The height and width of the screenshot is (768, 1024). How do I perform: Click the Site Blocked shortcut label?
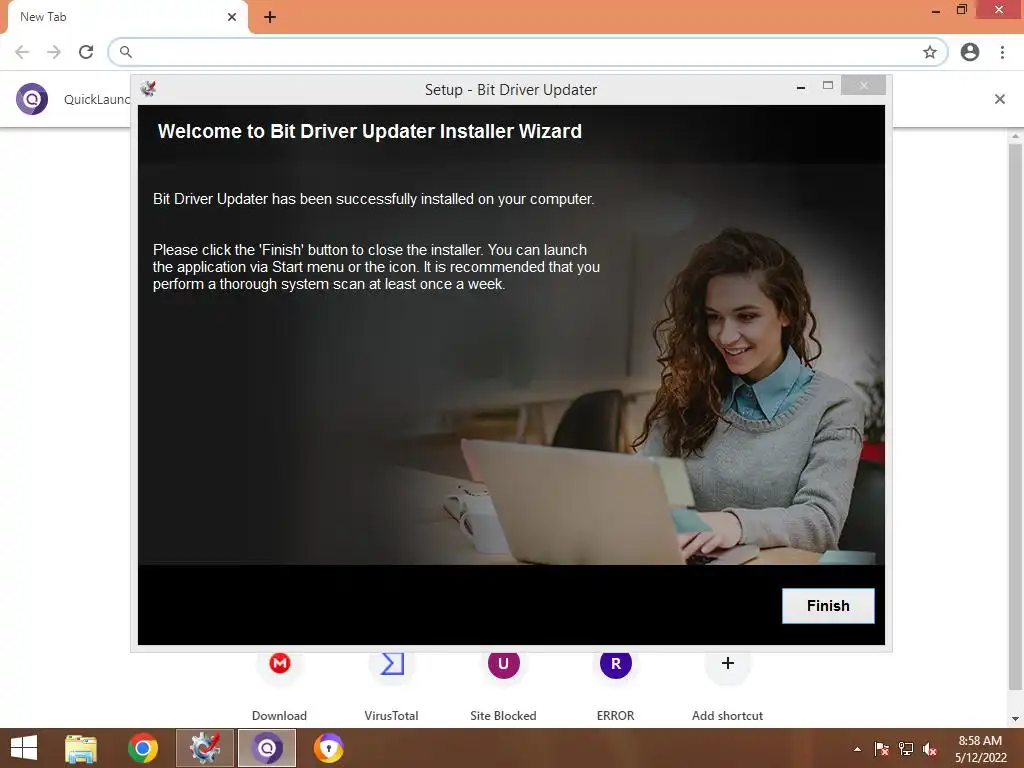click(503, 716)
